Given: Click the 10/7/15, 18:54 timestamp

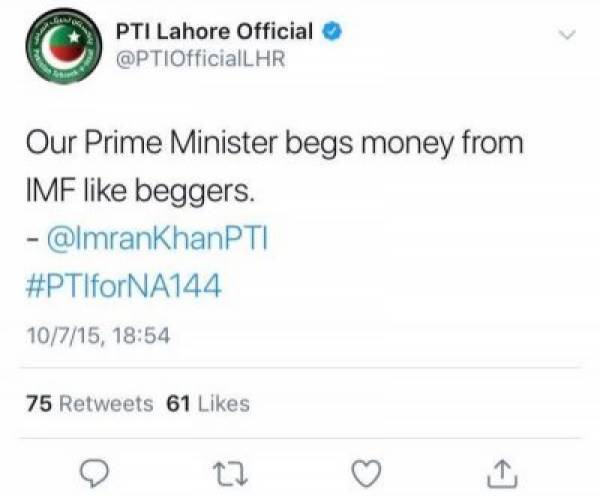Looking at the screenshot, I should coord(98,336).
